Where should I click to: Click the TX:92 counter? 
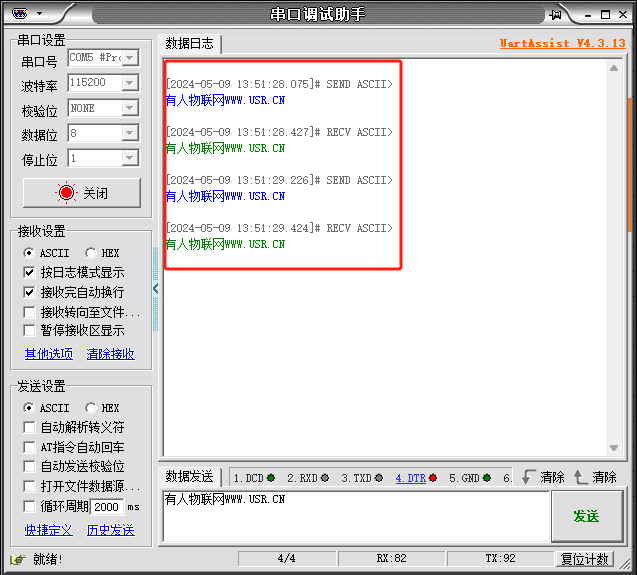(x=500, y=559)
